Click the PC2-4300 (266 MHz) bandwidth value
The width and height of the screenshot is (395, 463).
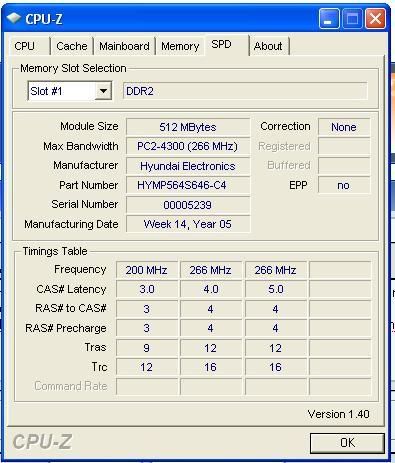coord(188,146)
